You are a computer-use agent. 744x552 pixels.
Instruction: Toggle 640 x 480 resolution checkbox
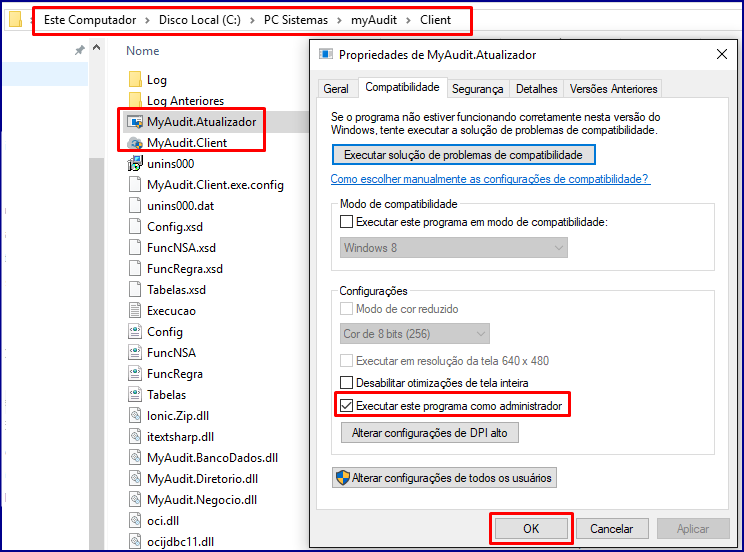[346, 360]
